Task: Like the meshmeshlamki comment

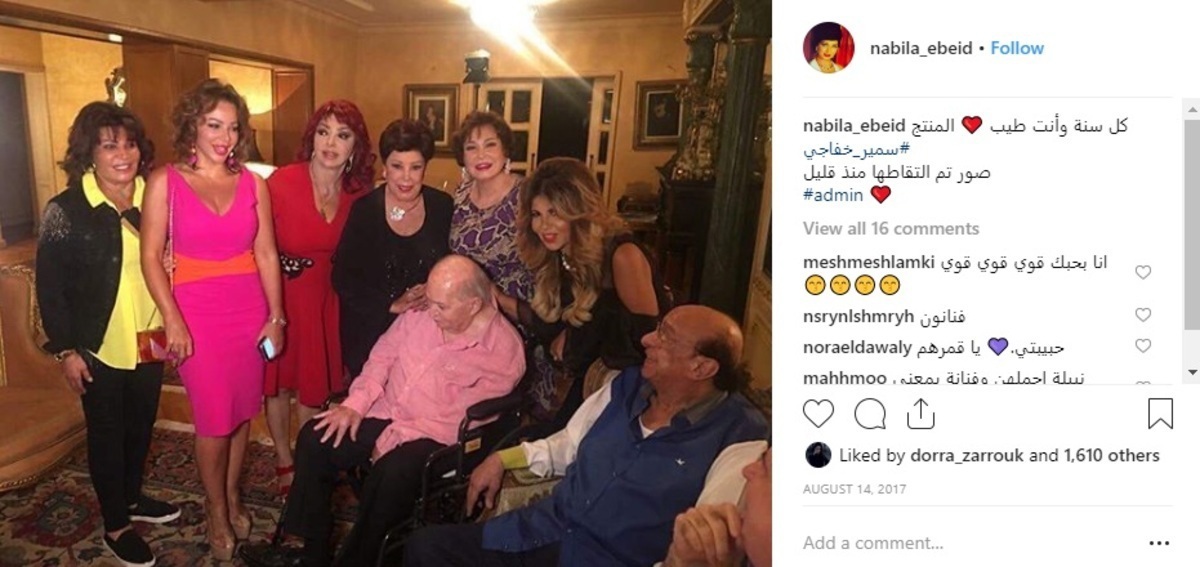Action: point(1143,272)
